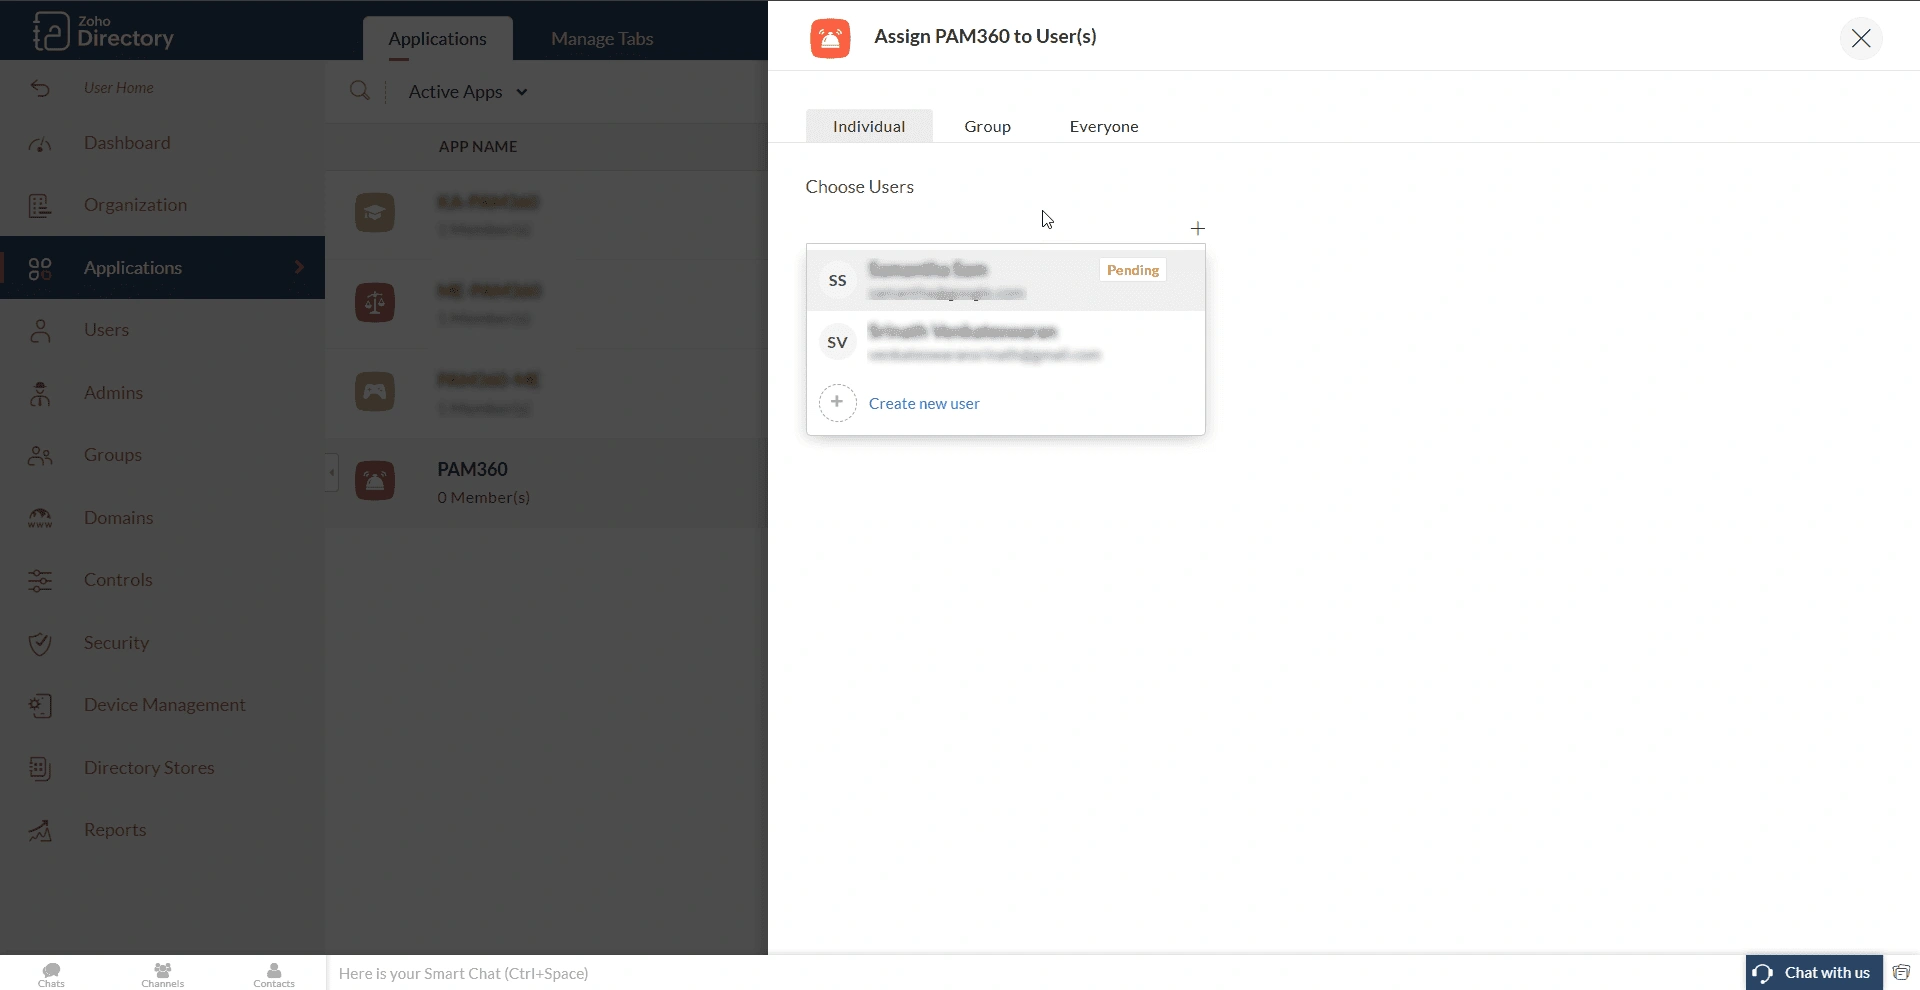Viewport: 1920px width, 990px height.
Task: Click Create new user
Action: coord(925,403)
